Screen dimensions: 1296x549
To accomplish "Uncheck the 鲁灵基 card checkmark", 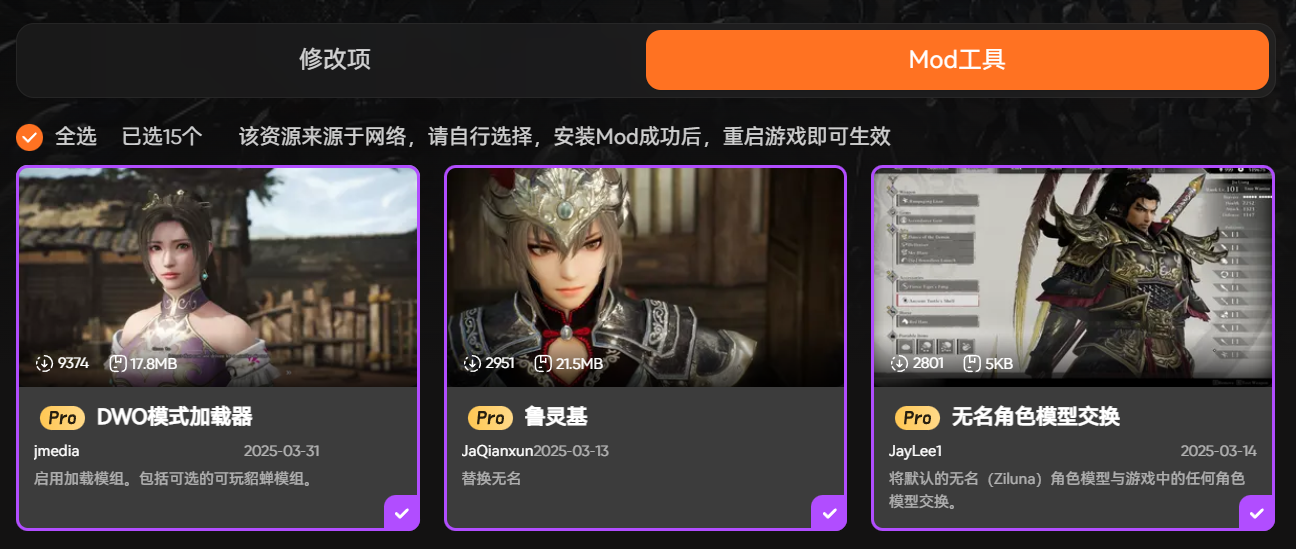I will (x=829, y=513).
